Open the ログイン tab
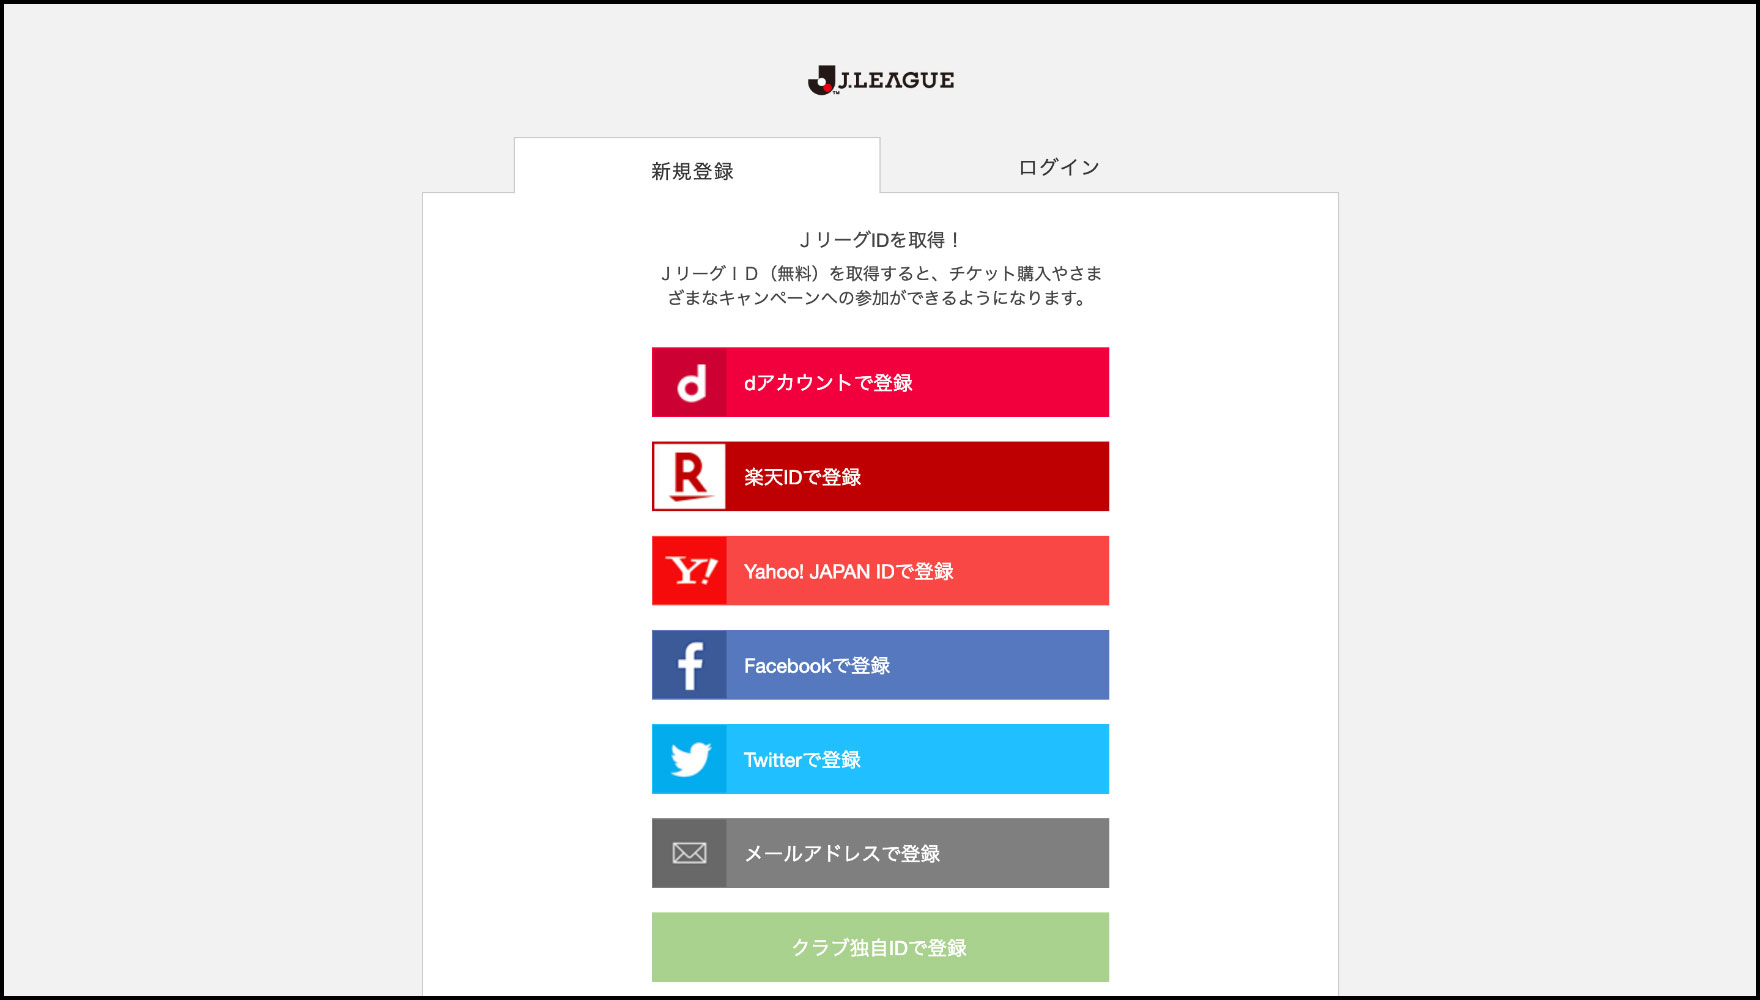This screenshot has height=1000, width=1760. point(1059,167)
